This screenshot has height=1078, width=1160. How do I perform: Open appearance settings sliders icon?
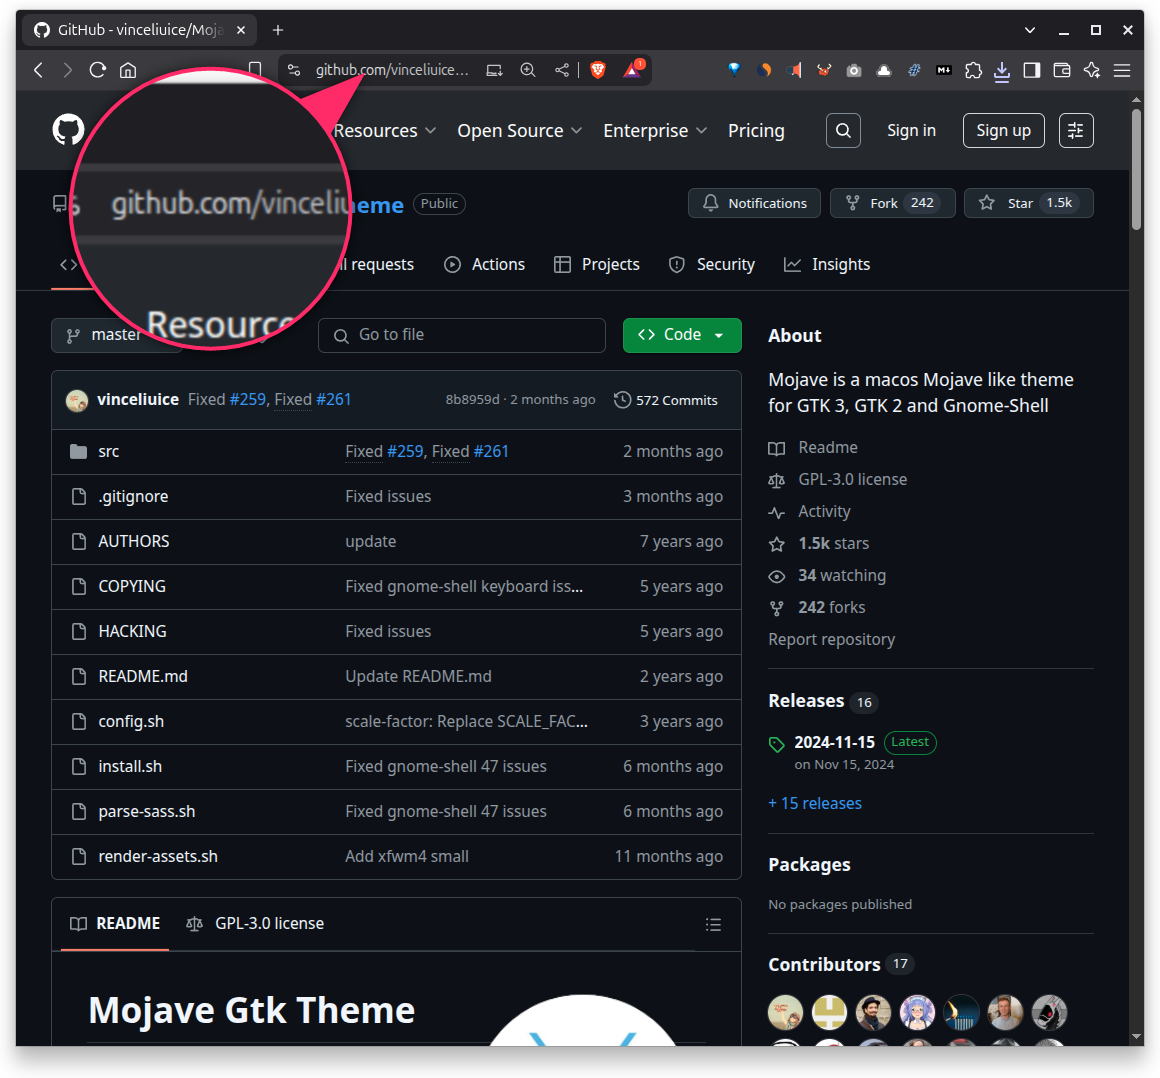click(1076, 131)
